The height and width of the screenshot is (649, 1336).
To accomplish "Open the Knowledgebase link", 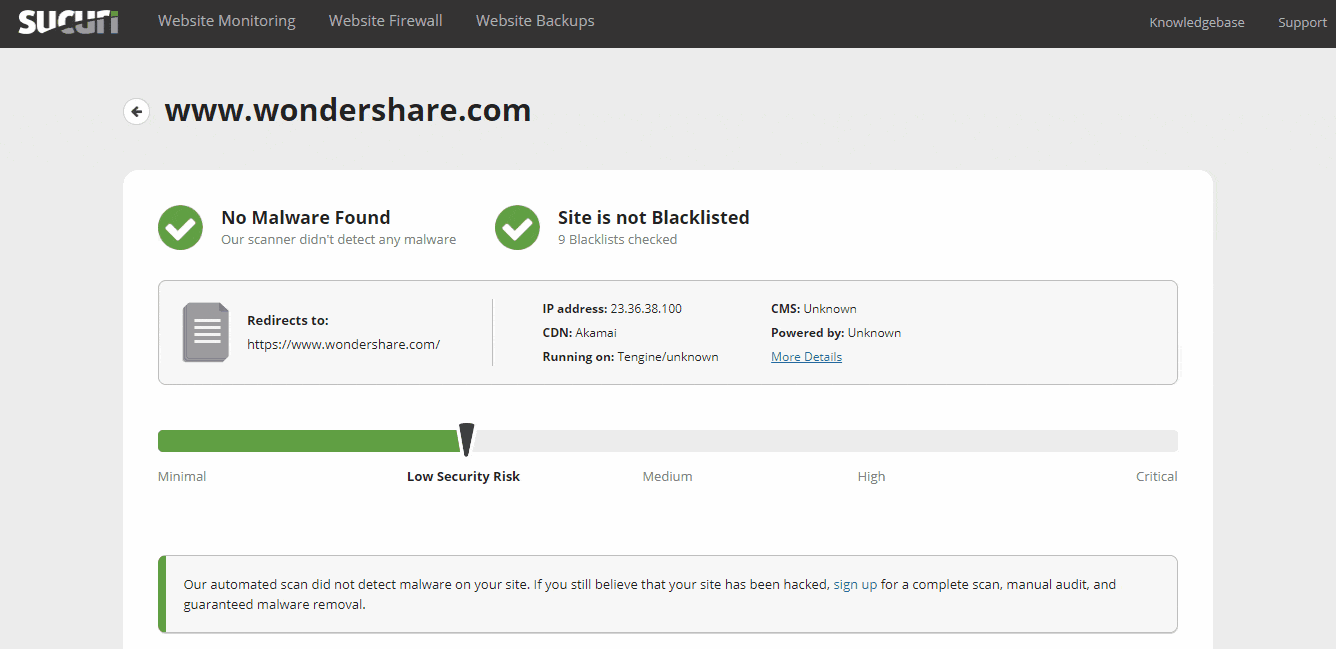I will pos(1197,22).
